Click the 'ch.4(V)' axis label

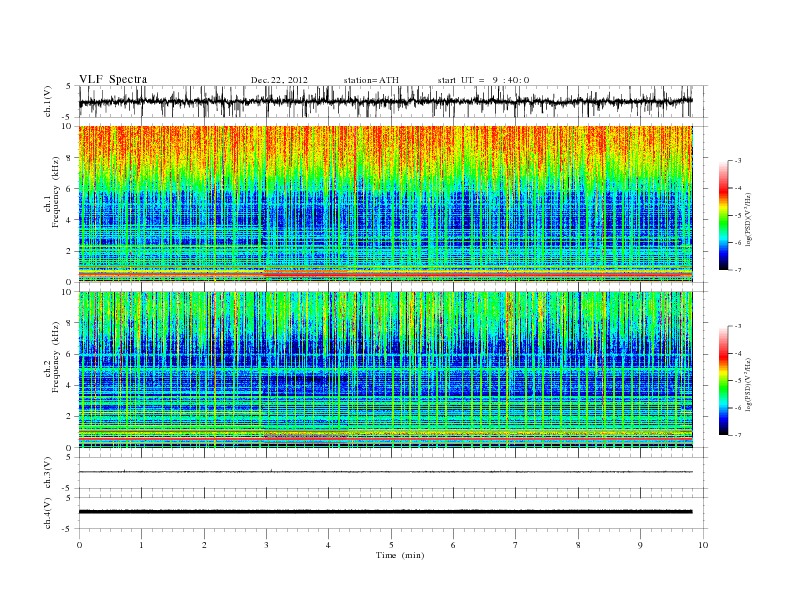point(47,513)
